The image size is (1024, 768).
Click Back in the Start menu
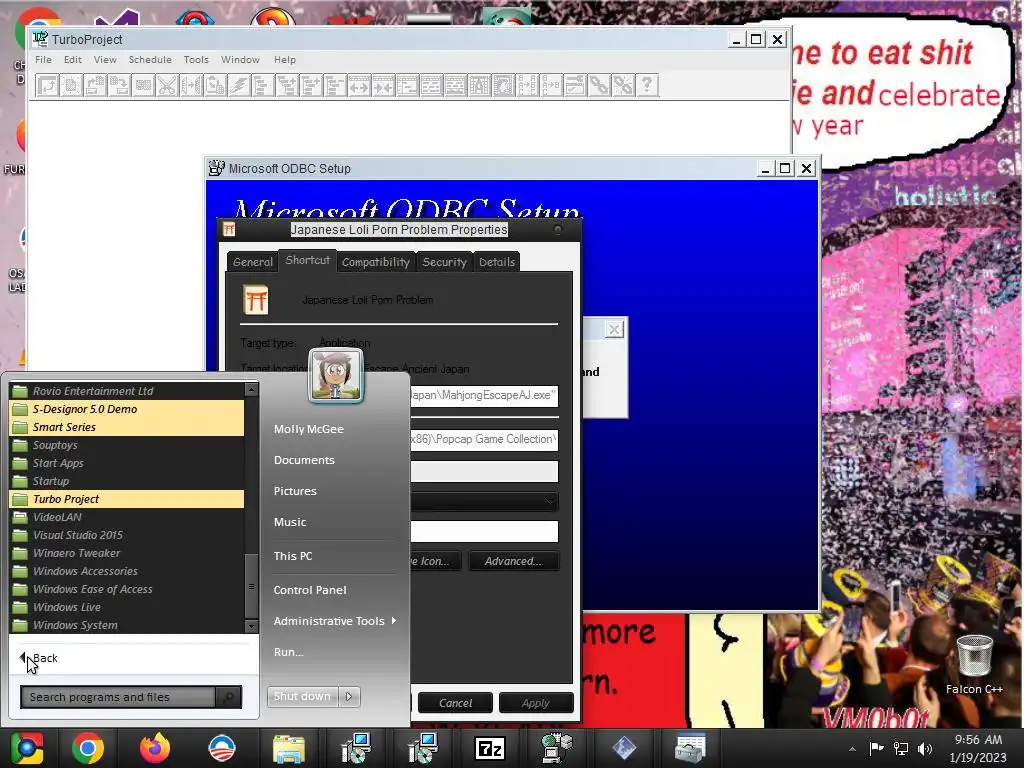pyautogui.click(x=39, y=658)
